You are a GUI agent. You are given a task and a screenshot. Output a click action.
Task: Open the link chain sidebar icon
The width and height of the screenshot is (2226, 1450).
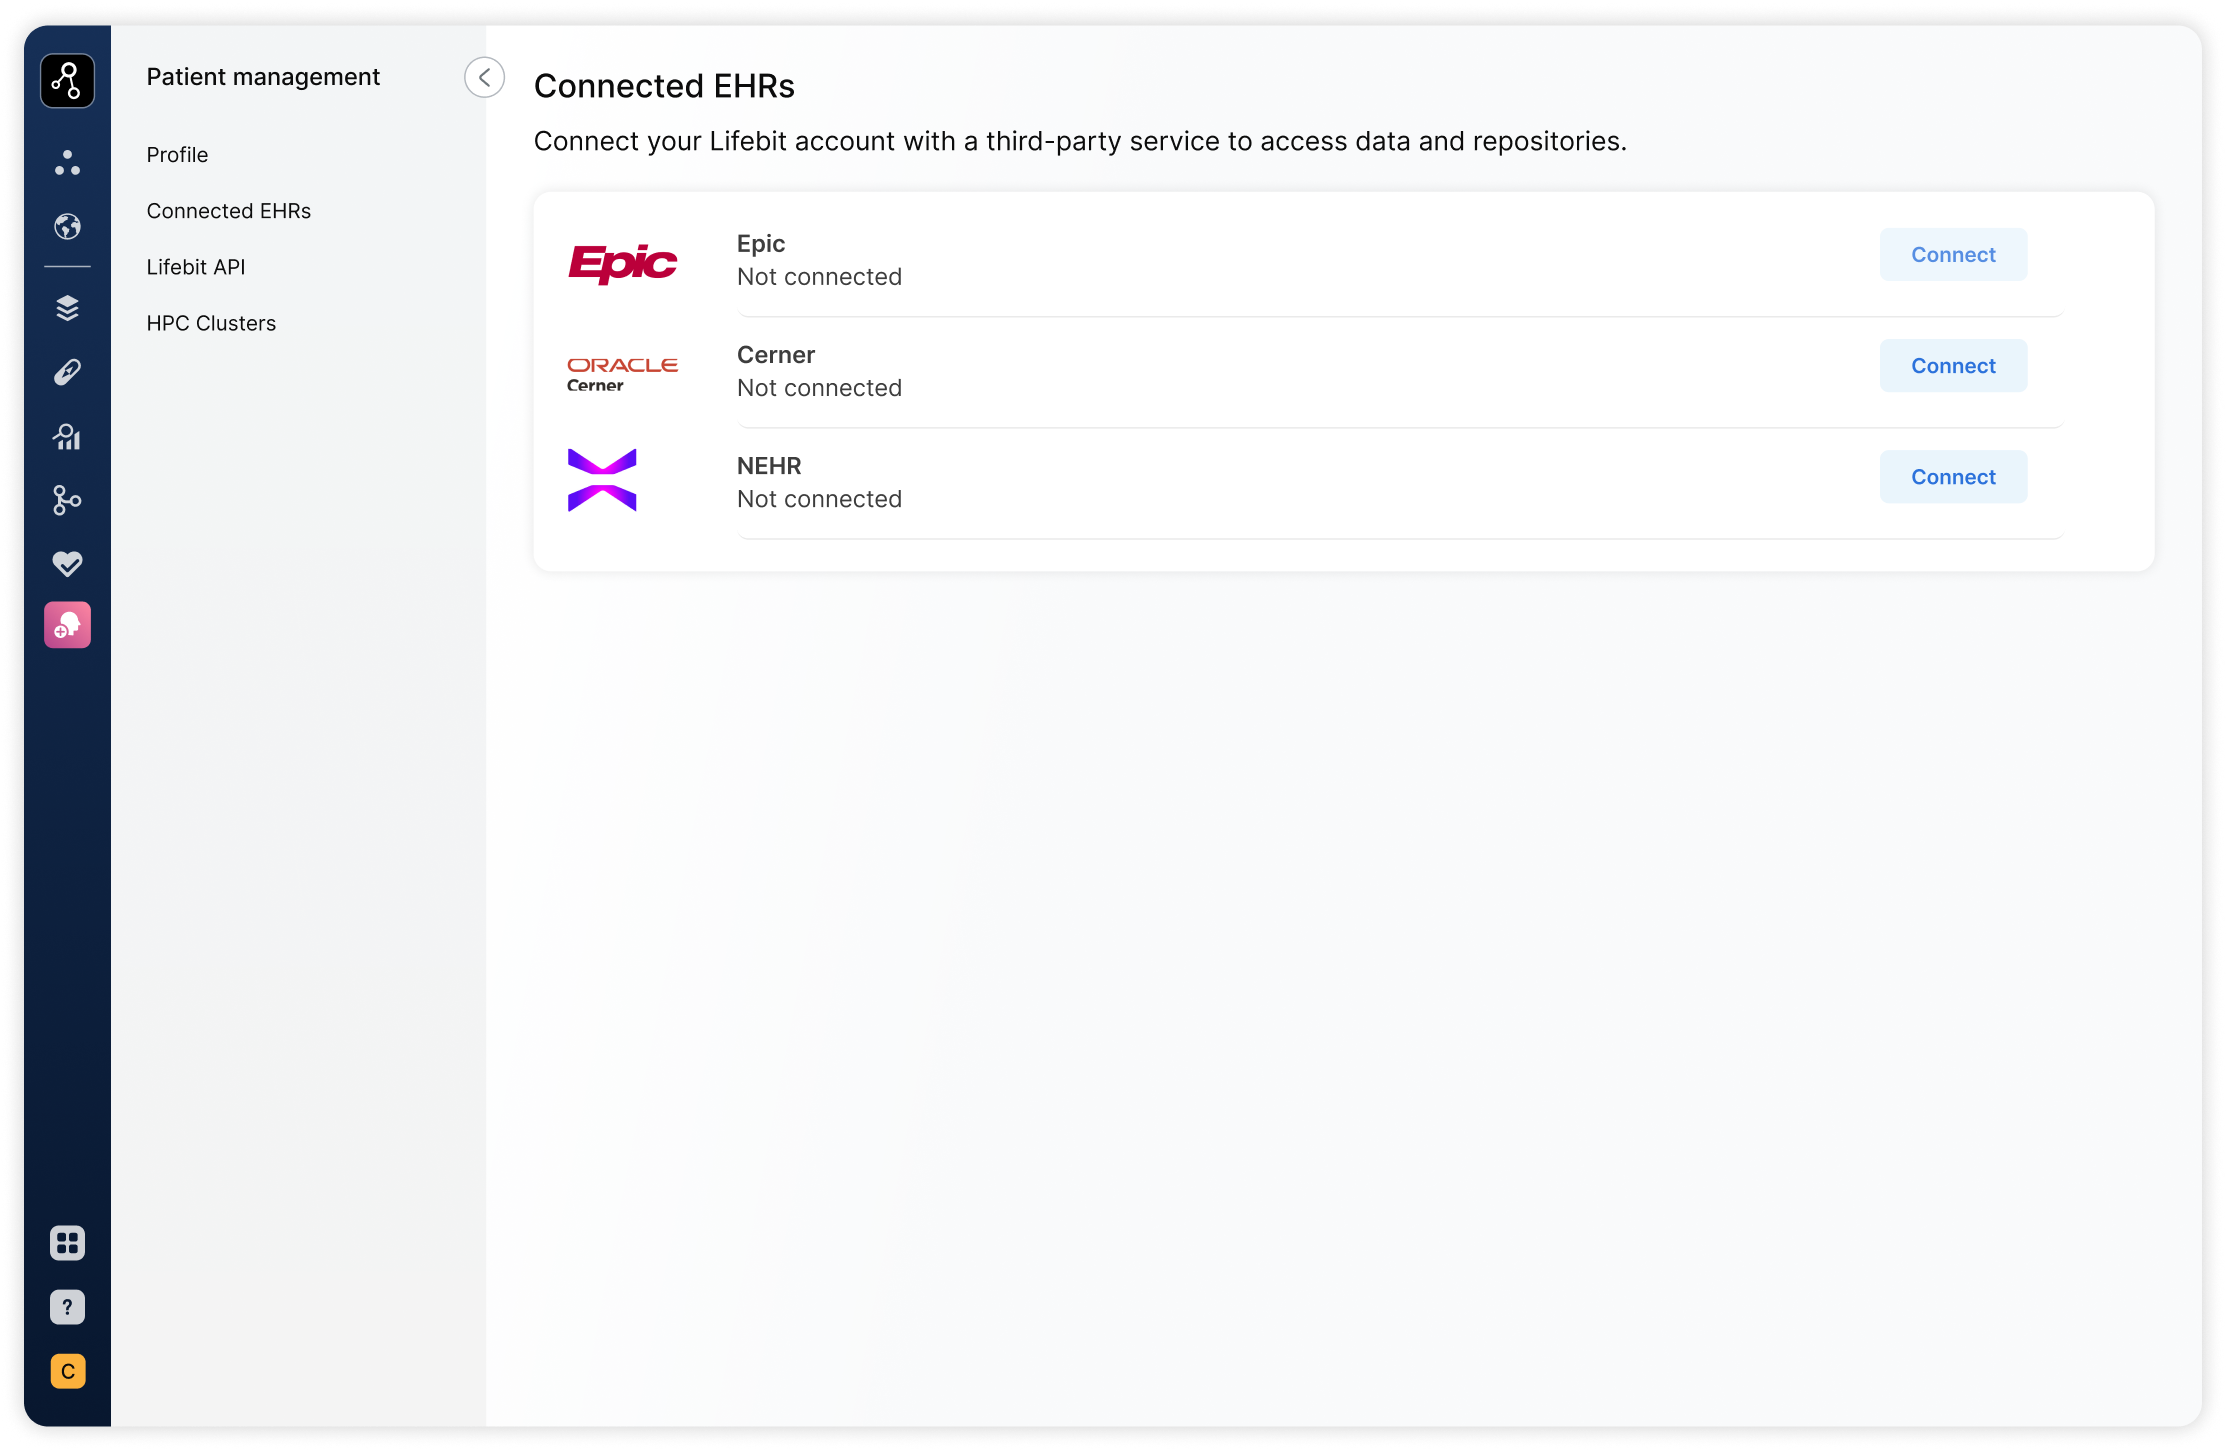click(67, 372)
